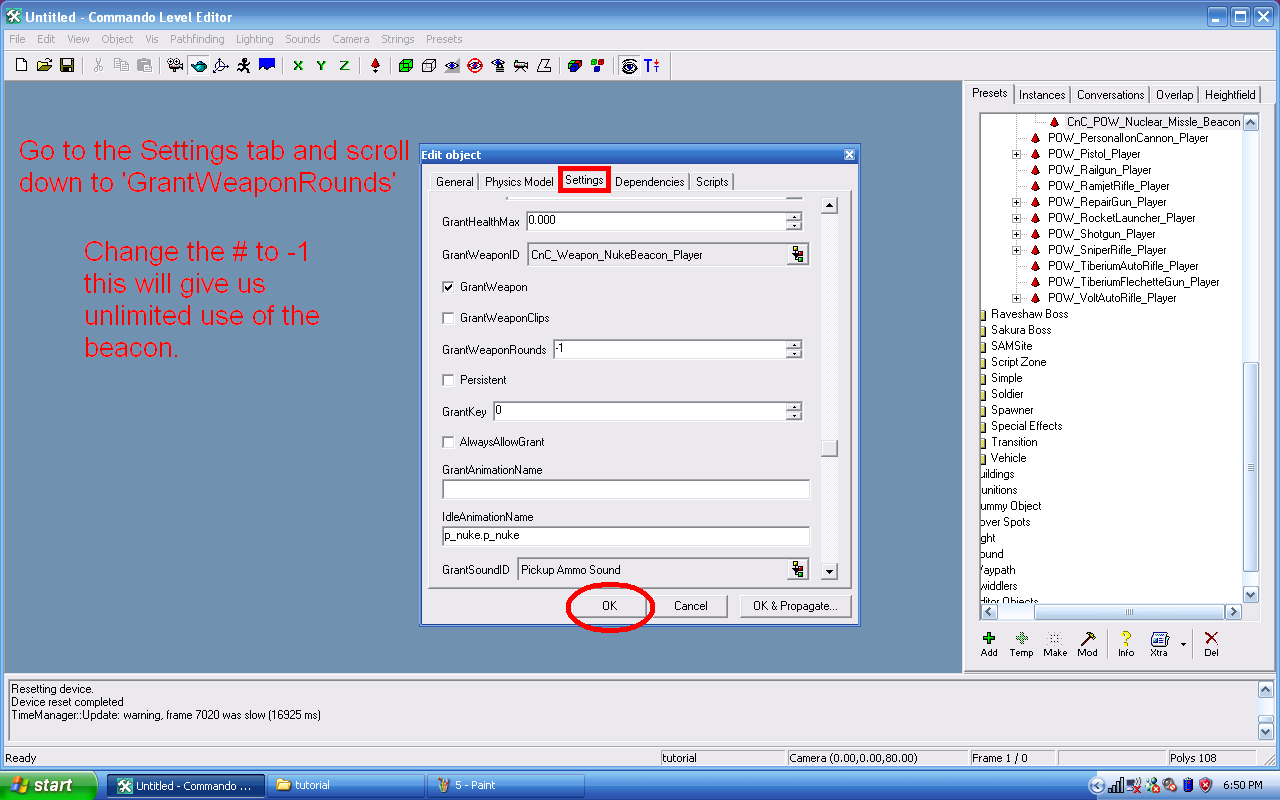Image resolution: width=1280 pixels, height=800 pixels.
Task: Select the walking figure toolbar icon
Action: 244,65
